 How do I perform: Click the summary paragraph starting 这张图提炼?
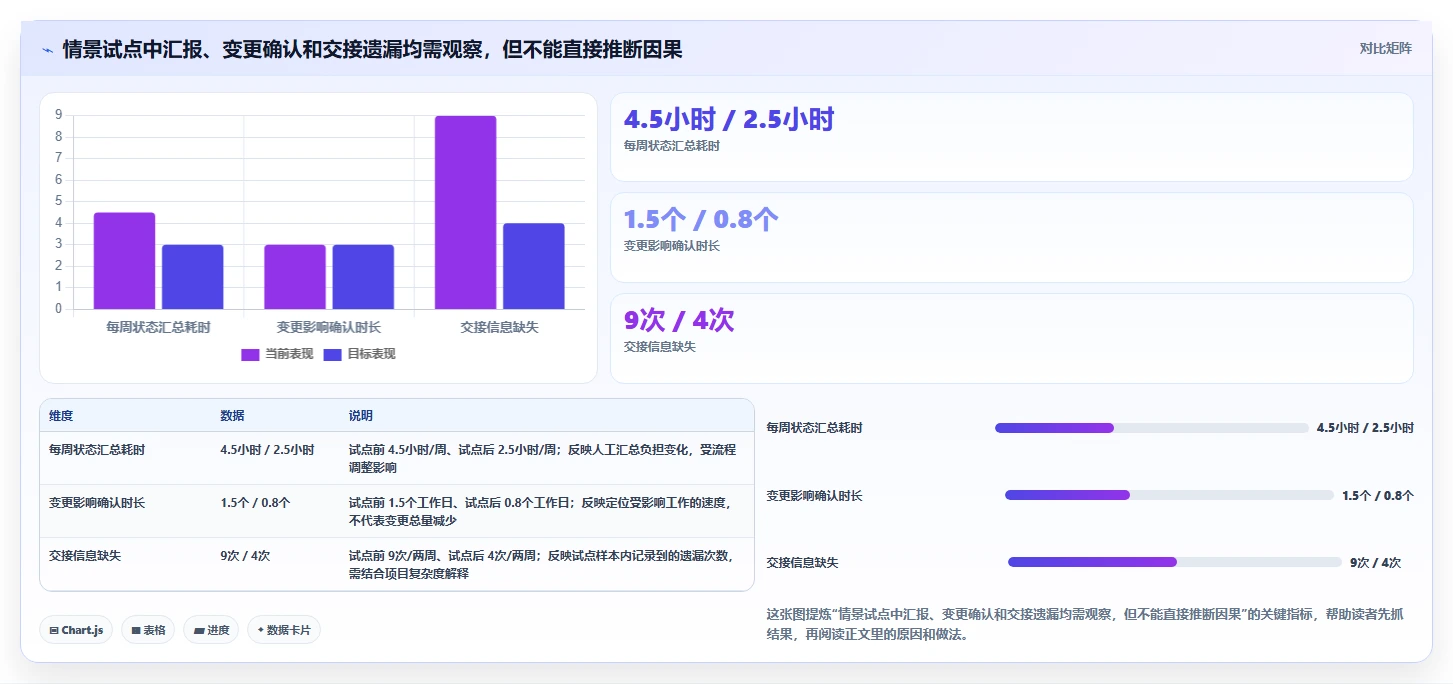point(1085,624)
